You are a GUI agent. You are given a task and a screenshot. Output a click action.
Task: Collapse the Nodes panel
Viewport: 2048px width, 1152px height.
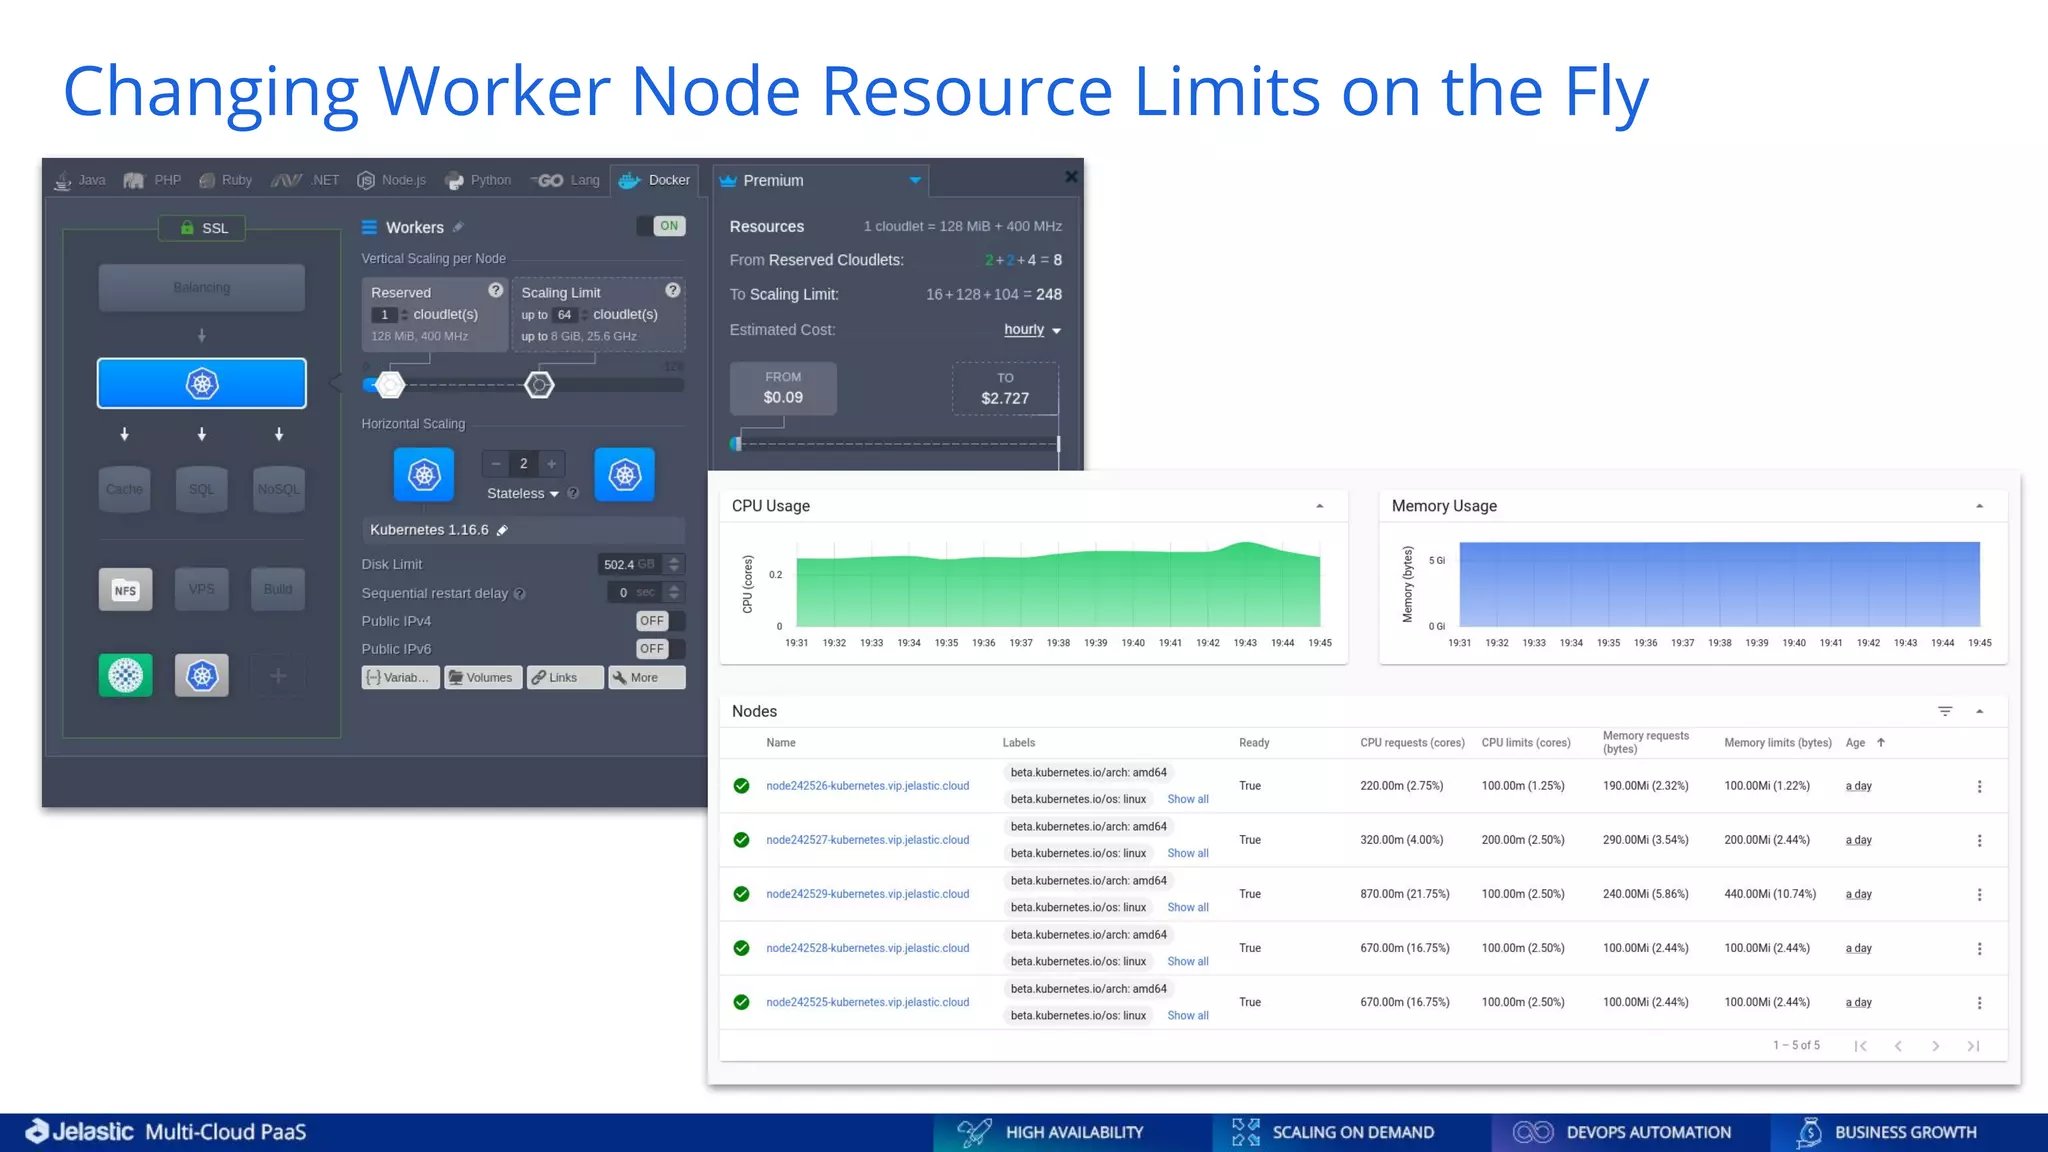click(1979, 711)
